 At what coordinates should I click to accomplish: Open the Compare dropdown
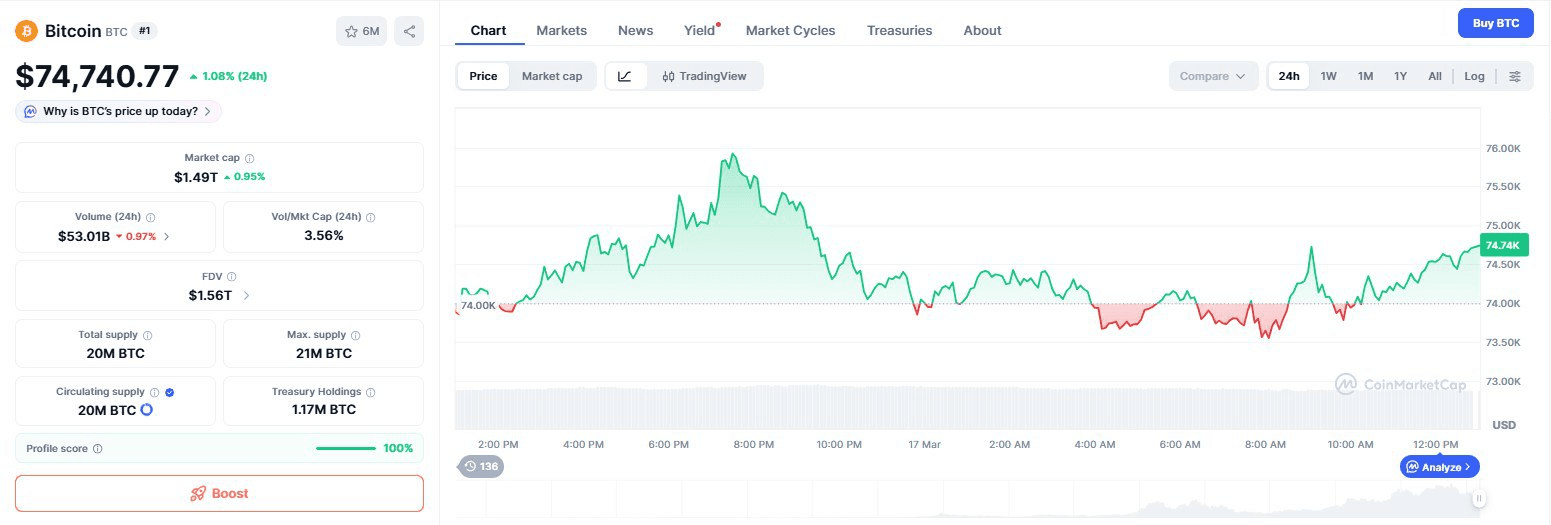[x=1213, y=76]
